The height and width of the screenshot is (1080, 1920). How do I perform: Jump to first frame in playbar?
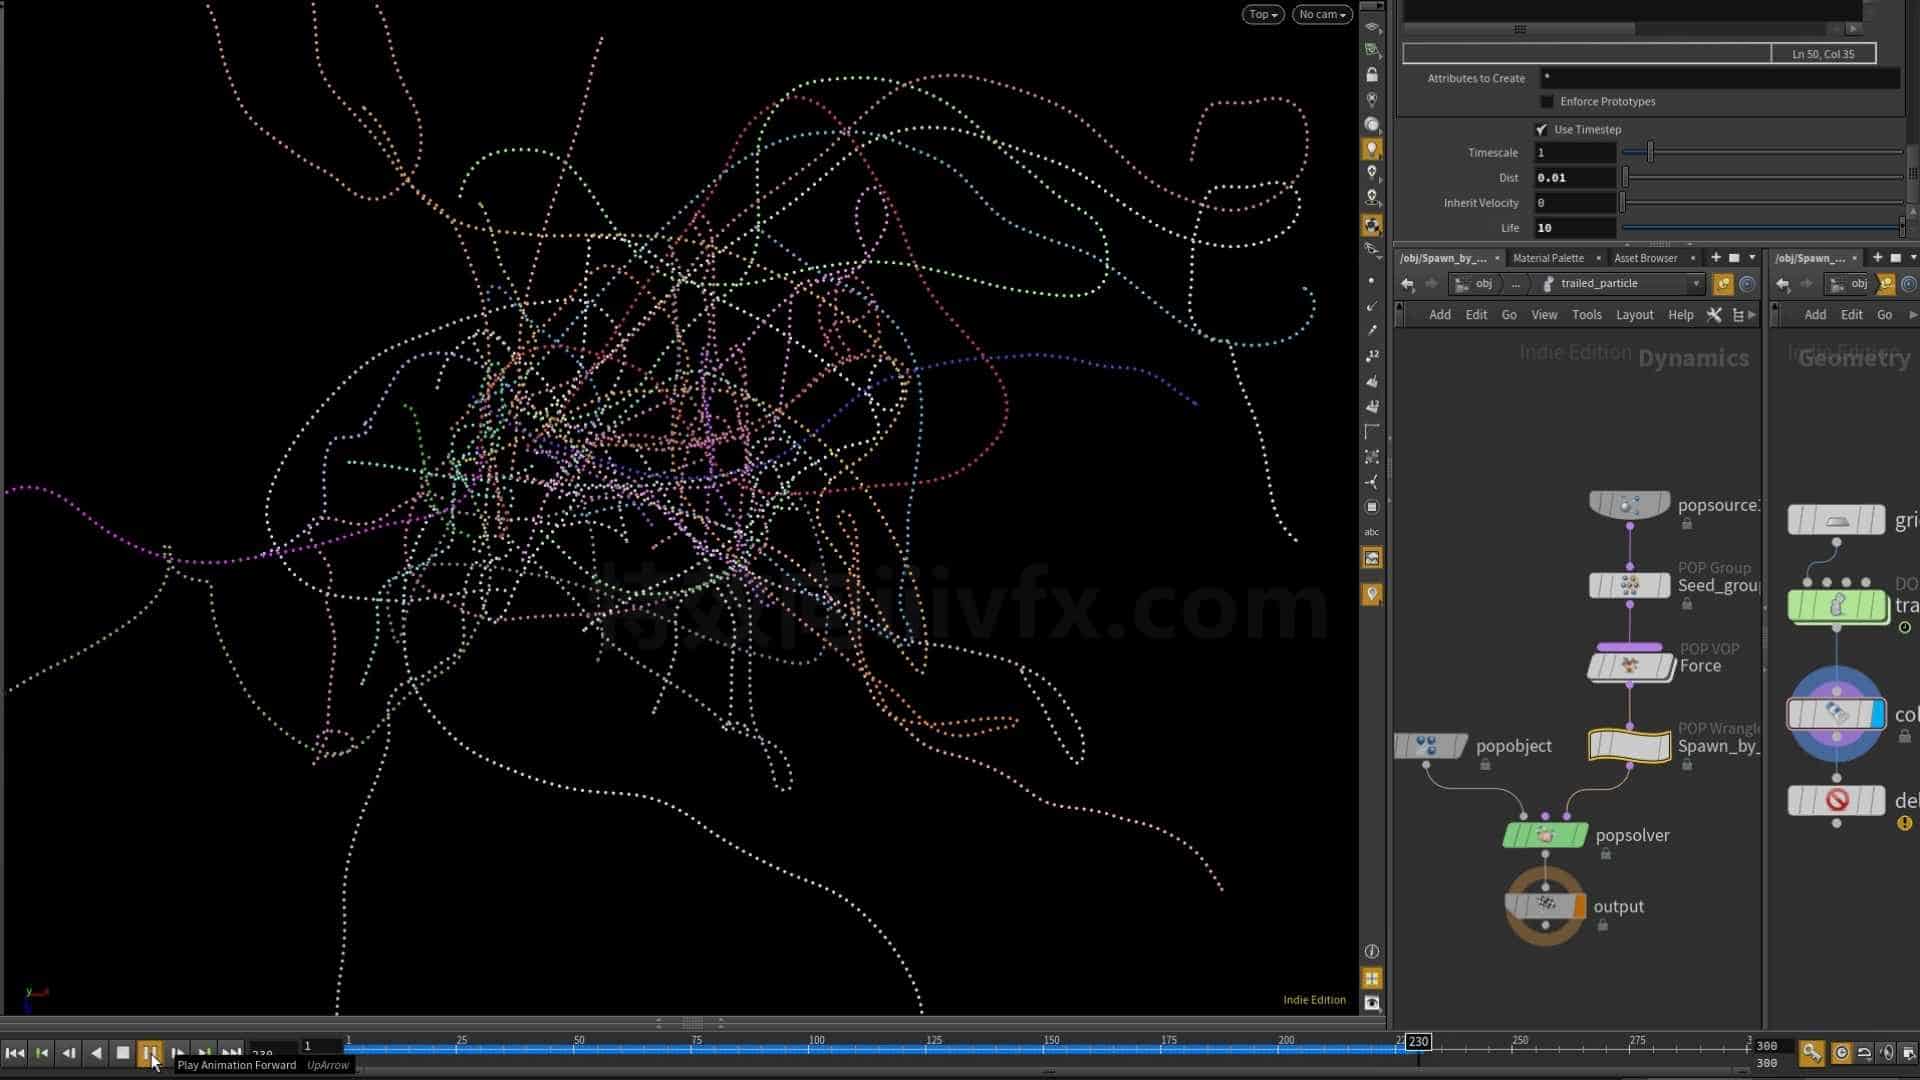point(14,1052)
